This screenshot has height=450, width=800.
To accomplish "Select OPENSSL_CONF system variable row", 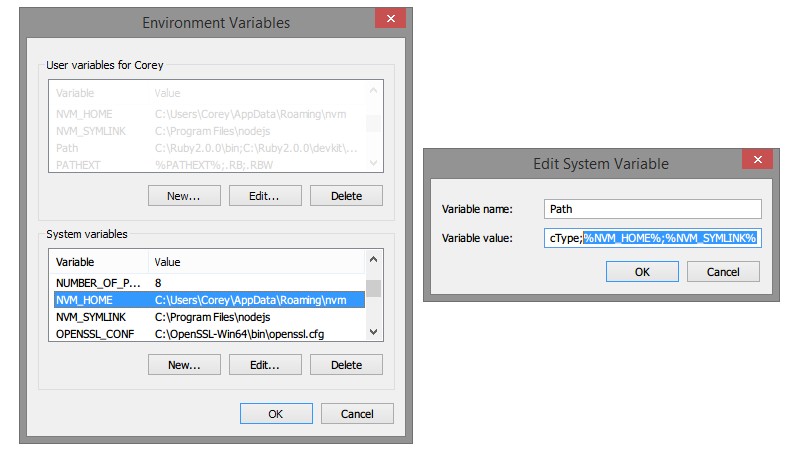I will (209, 334).
